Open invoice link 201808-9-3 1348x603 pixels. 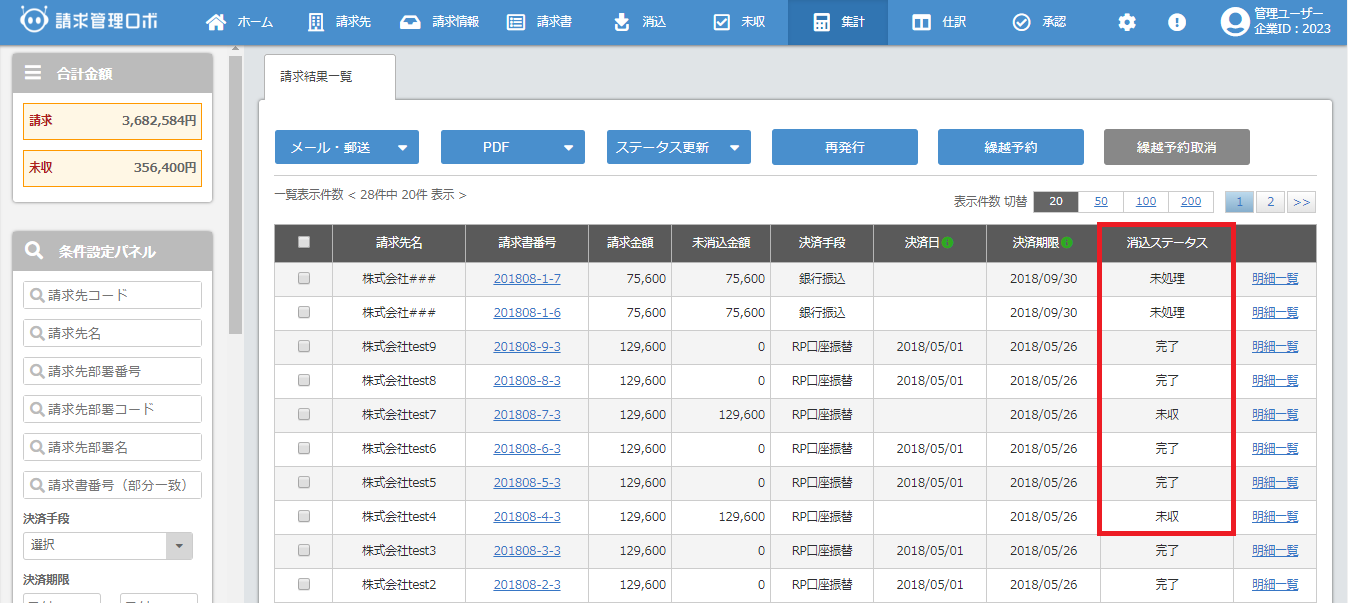527,346
